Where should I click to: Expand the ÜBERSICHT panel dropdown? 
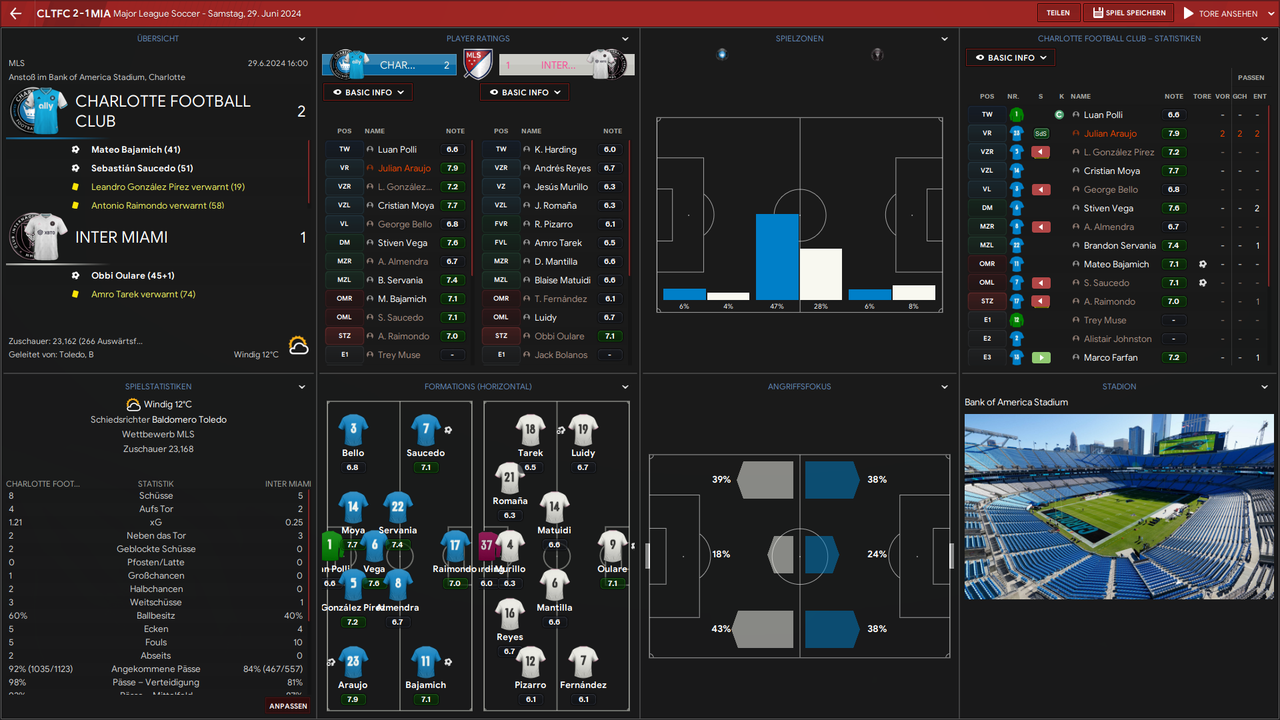coord(302,39)
